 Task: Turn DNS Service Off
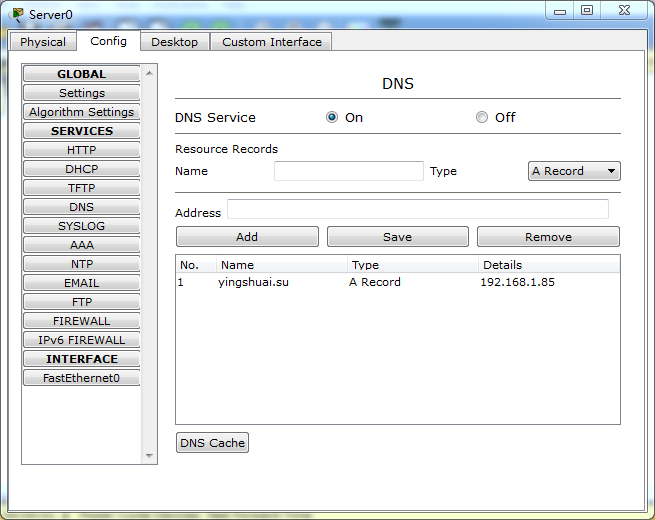(x=482, y=117)
